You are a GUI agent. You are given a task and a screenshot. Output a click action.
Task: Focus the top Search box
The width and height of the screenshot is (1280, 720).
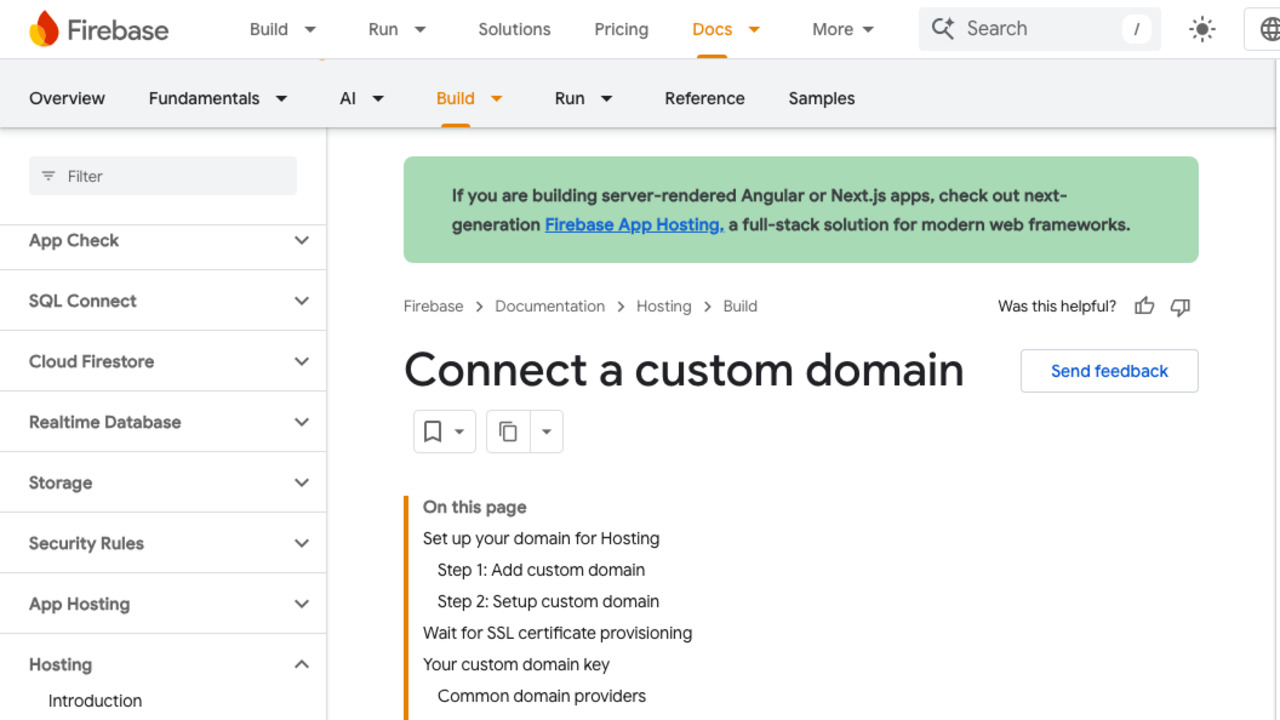(x=1040, y=29)
